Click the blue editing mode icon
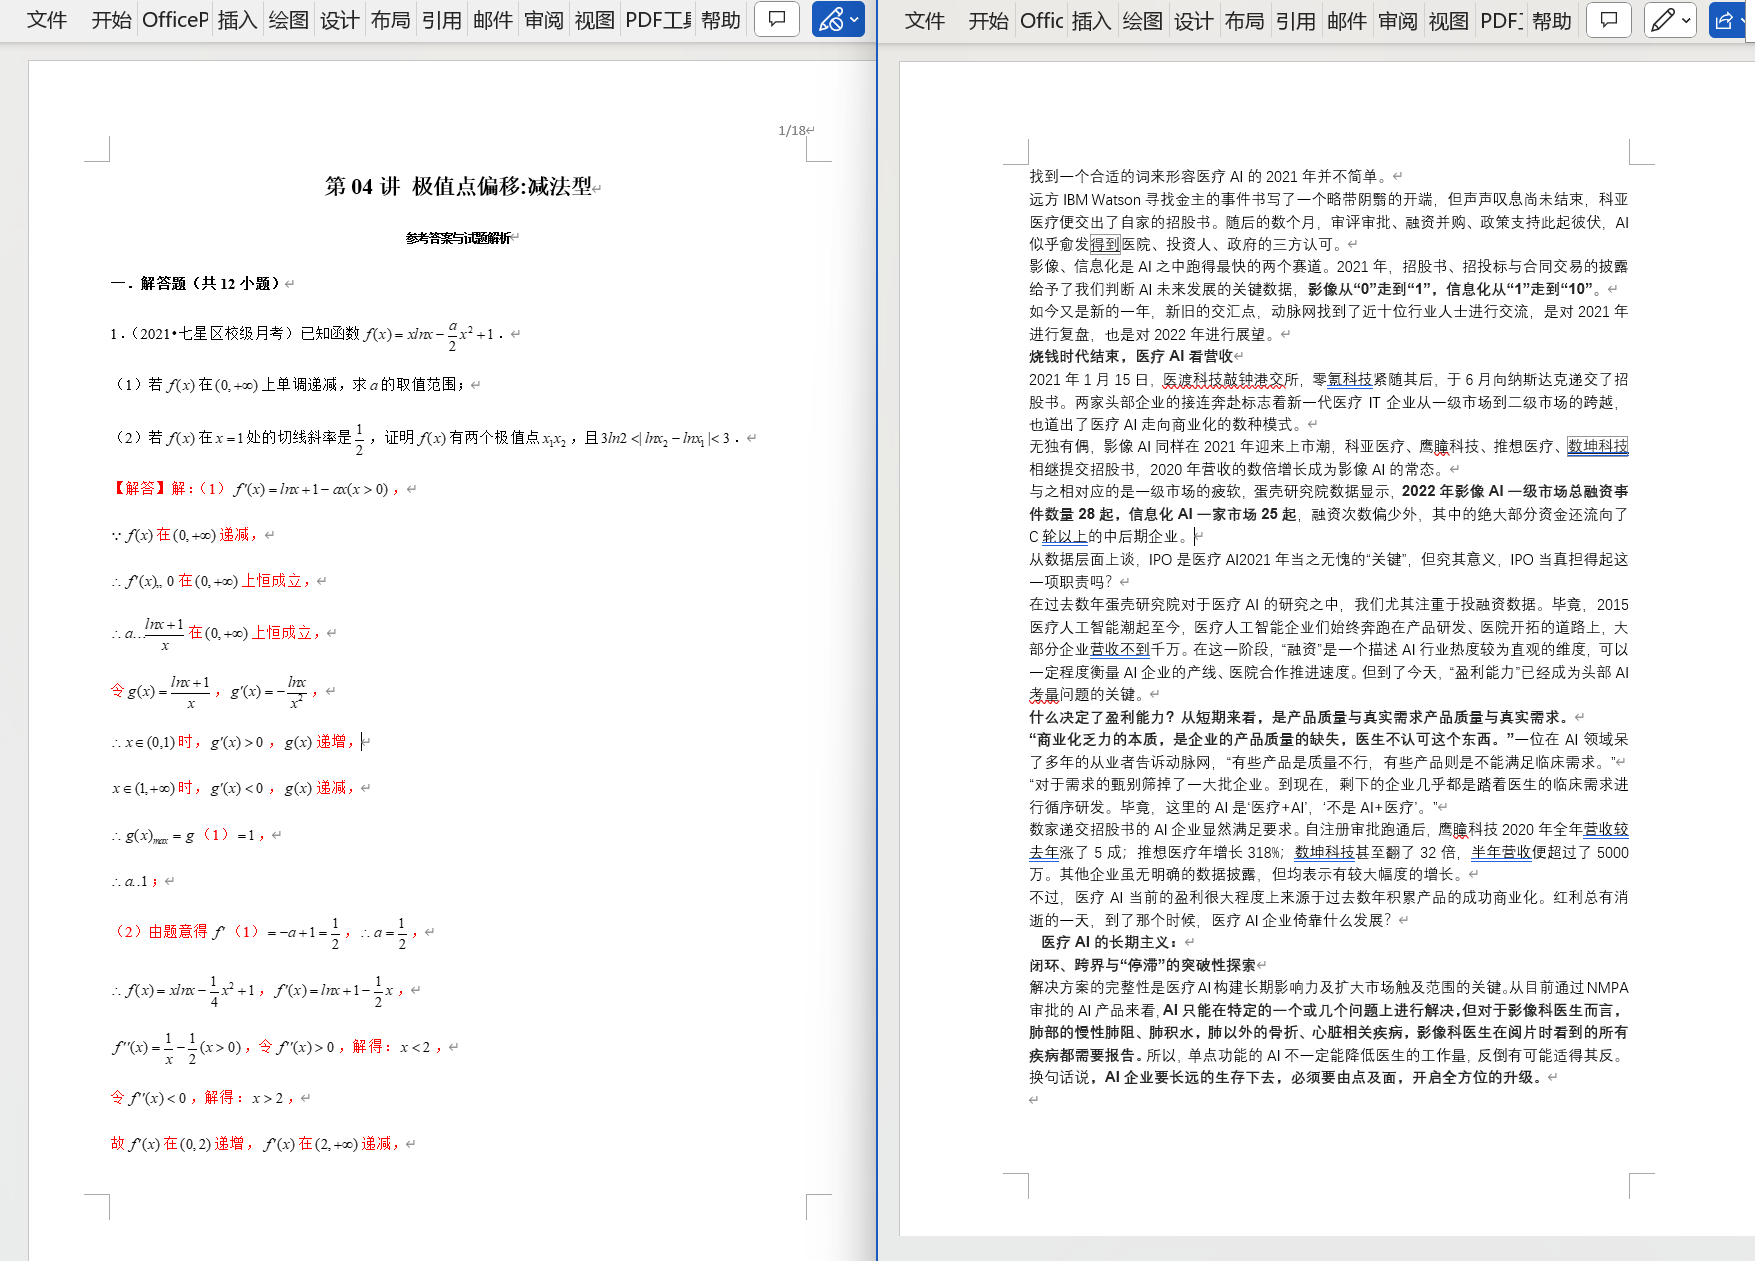 [832, 19]
